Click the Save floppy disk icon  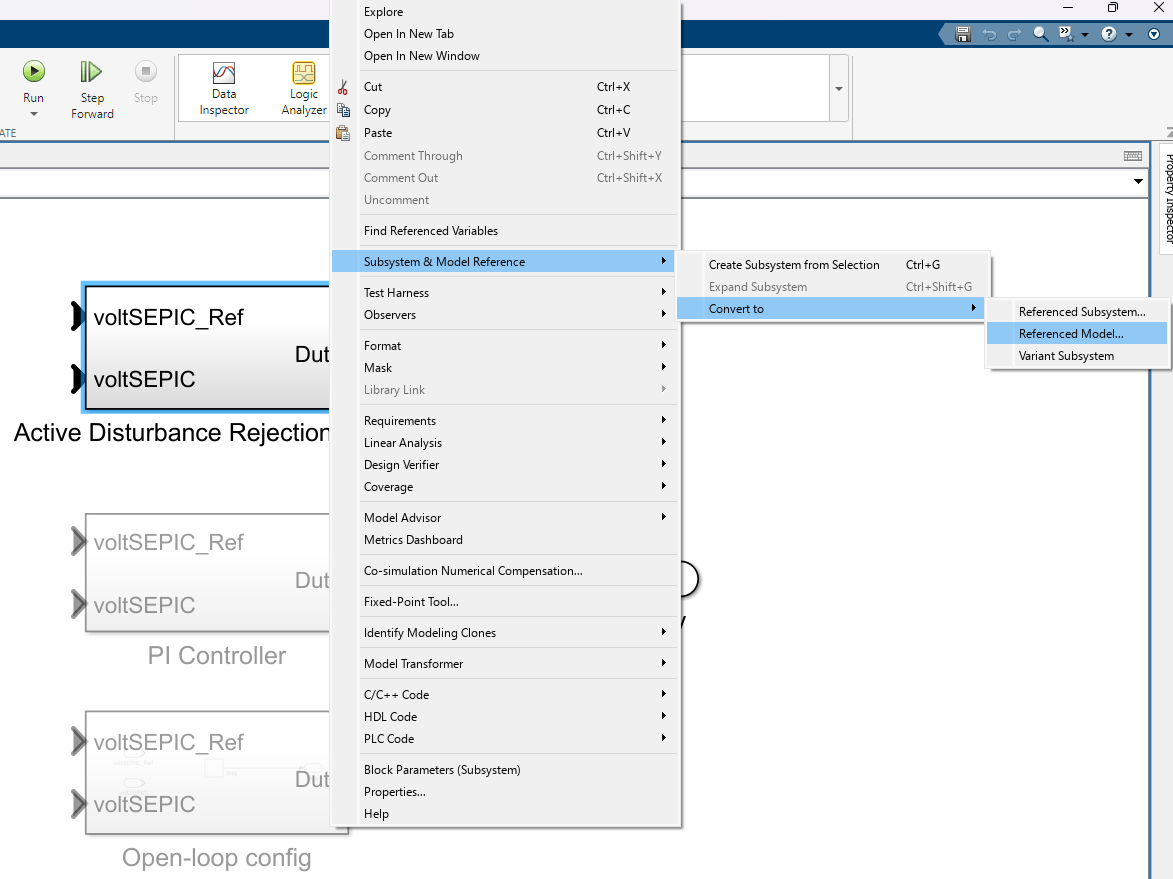click(x=963, y=34)
